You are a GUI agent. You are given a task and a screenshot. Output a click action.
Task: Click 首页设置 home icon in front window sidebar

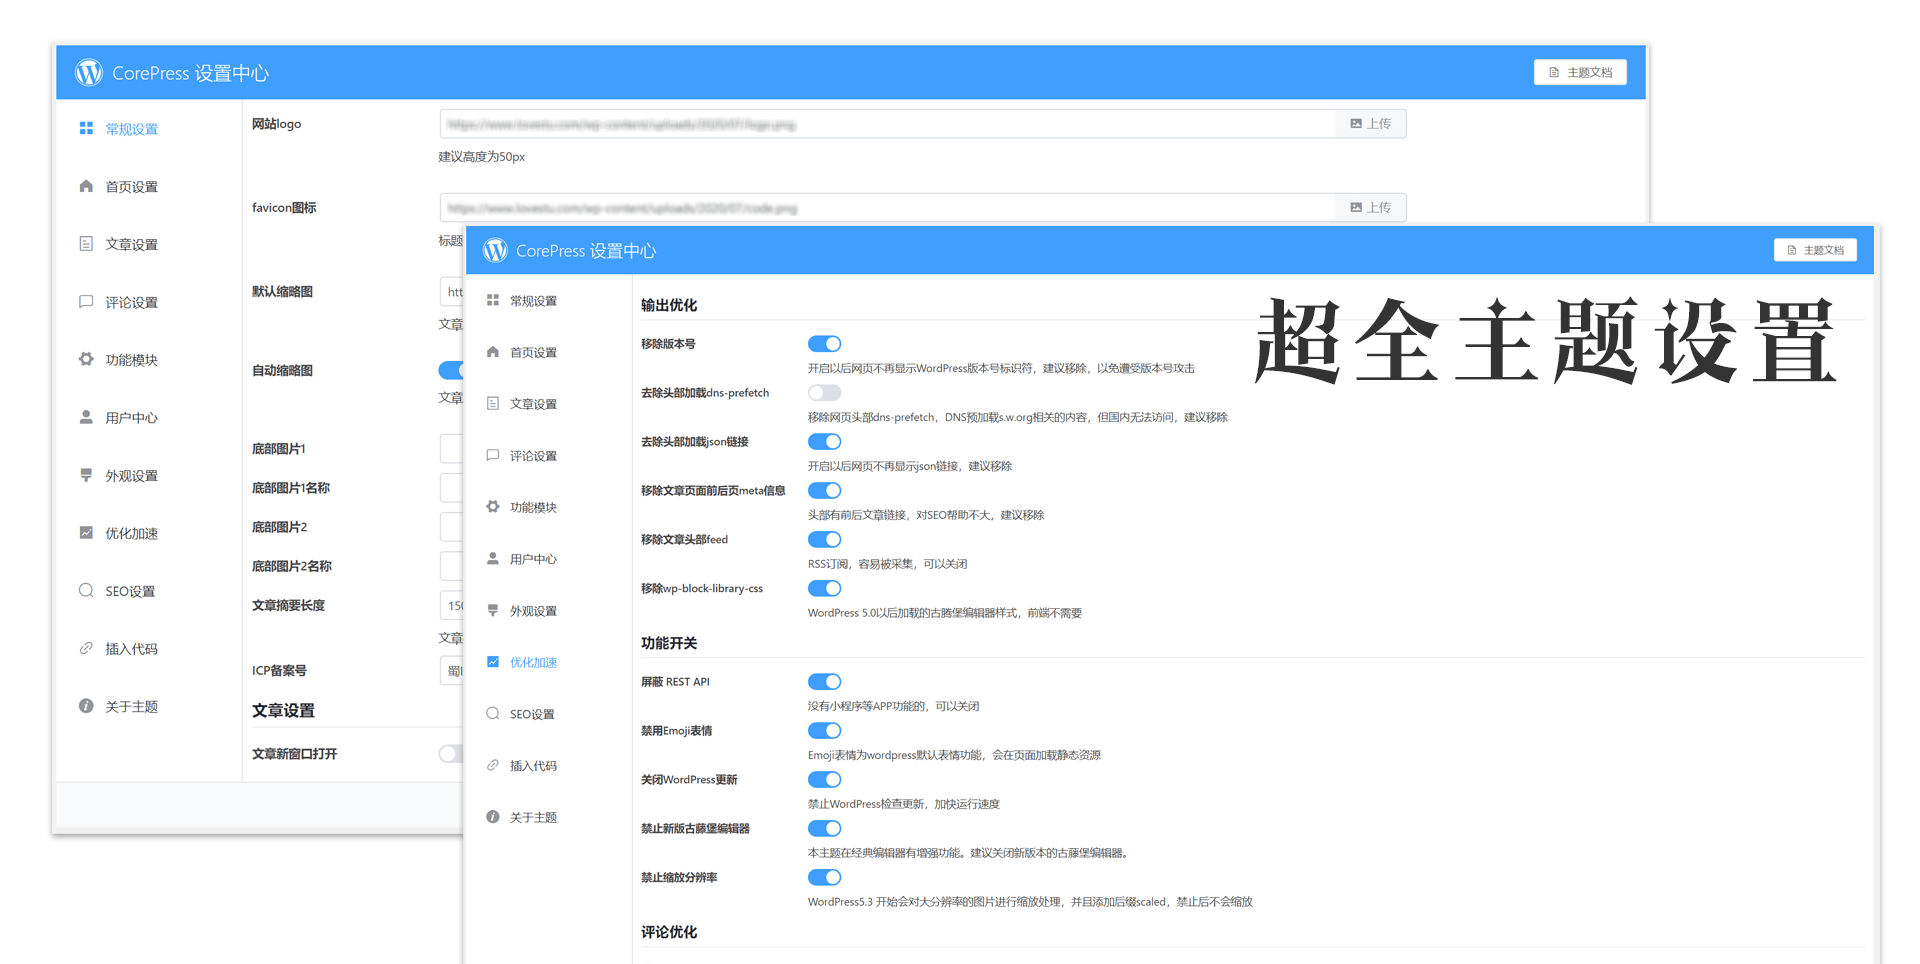click(x=493, y=352)
